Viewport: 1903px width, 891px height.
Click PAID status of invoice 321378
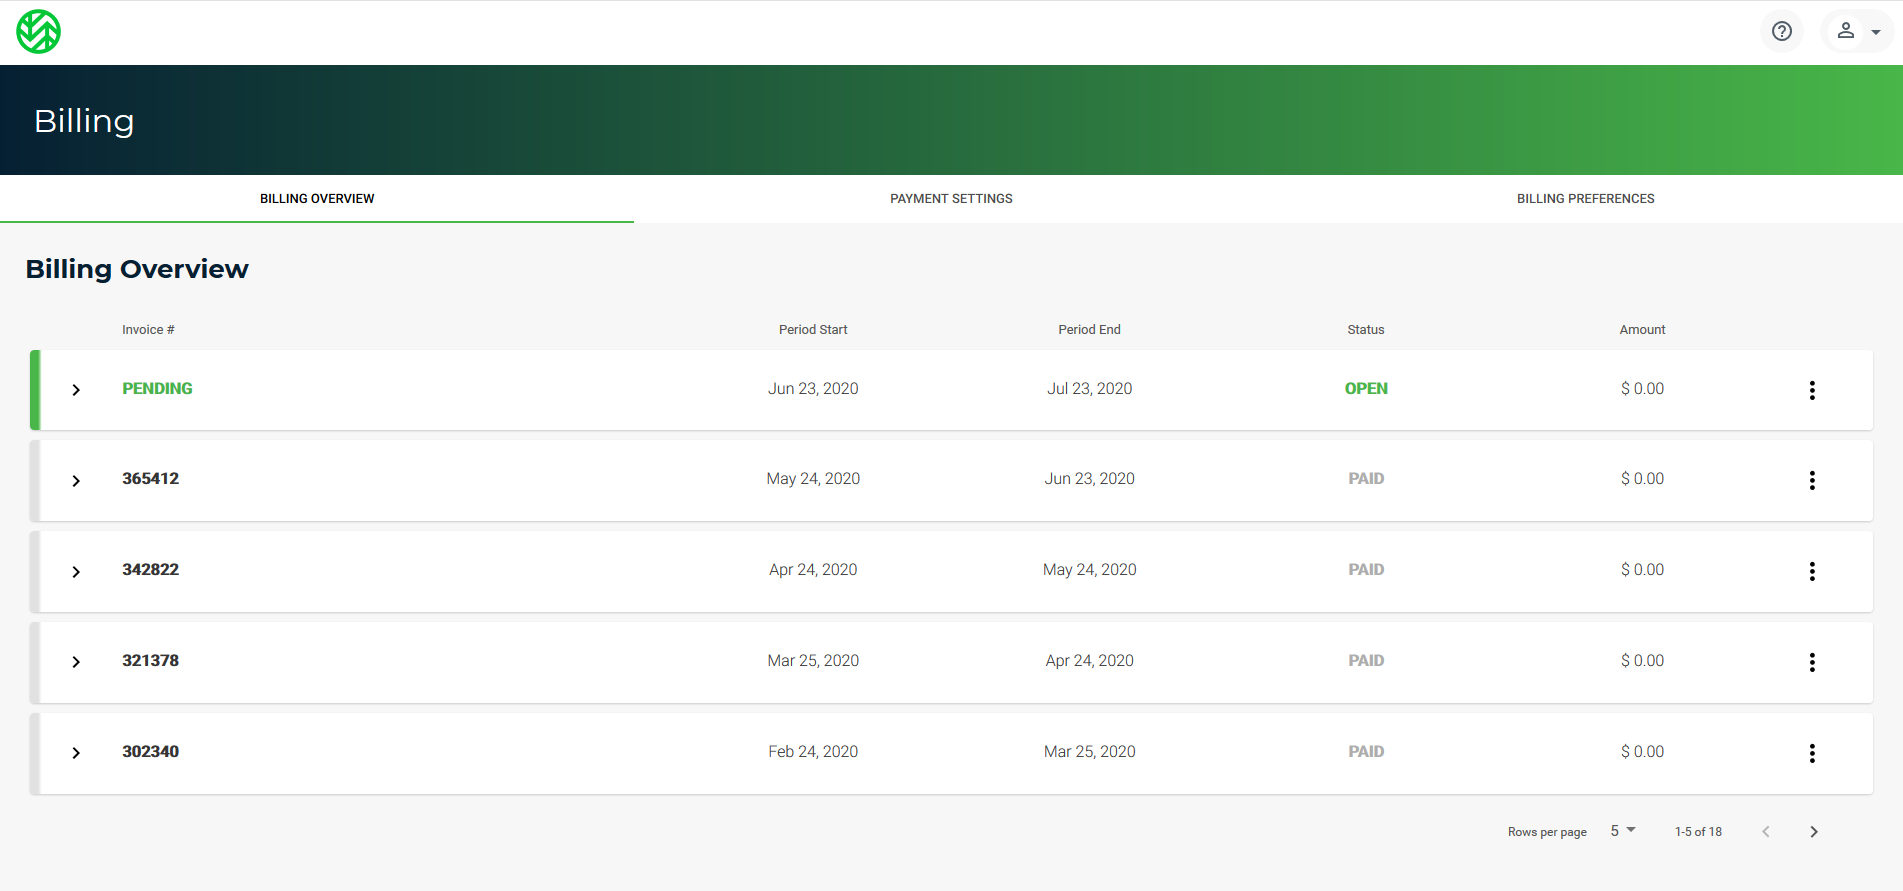(x=1366, y=661)
